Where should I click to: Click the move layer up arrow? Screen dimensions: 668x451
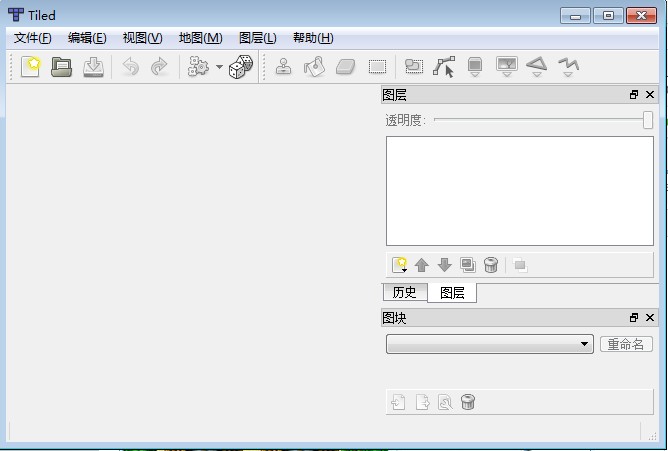[422, 265]
